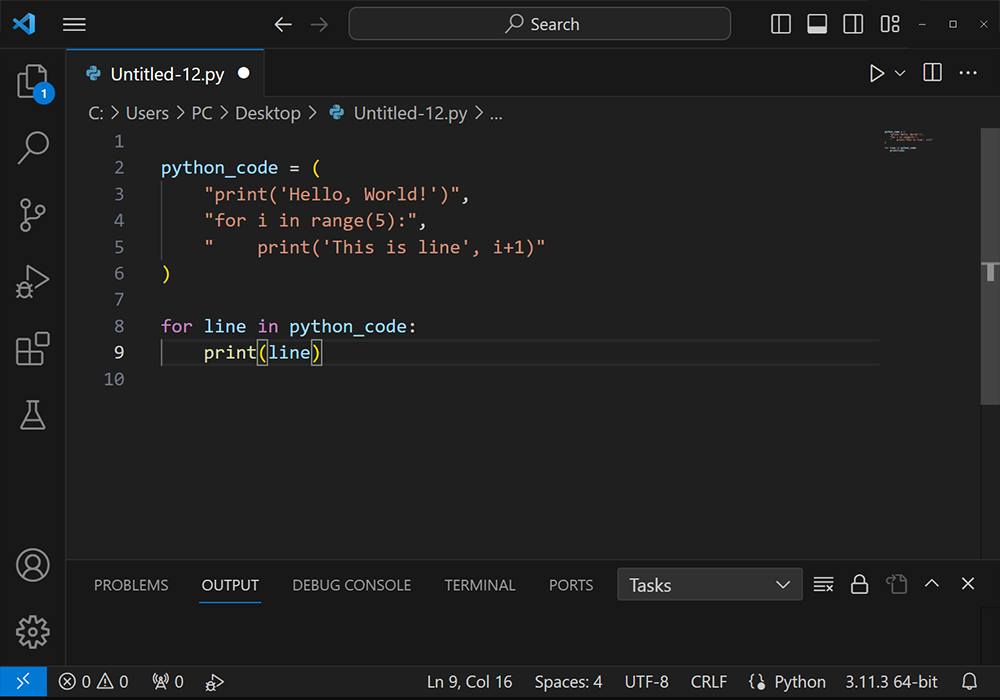This screenshot has height=700, width=1000.
Task: Click the editor vertical scrollbar
Action: 990,266
